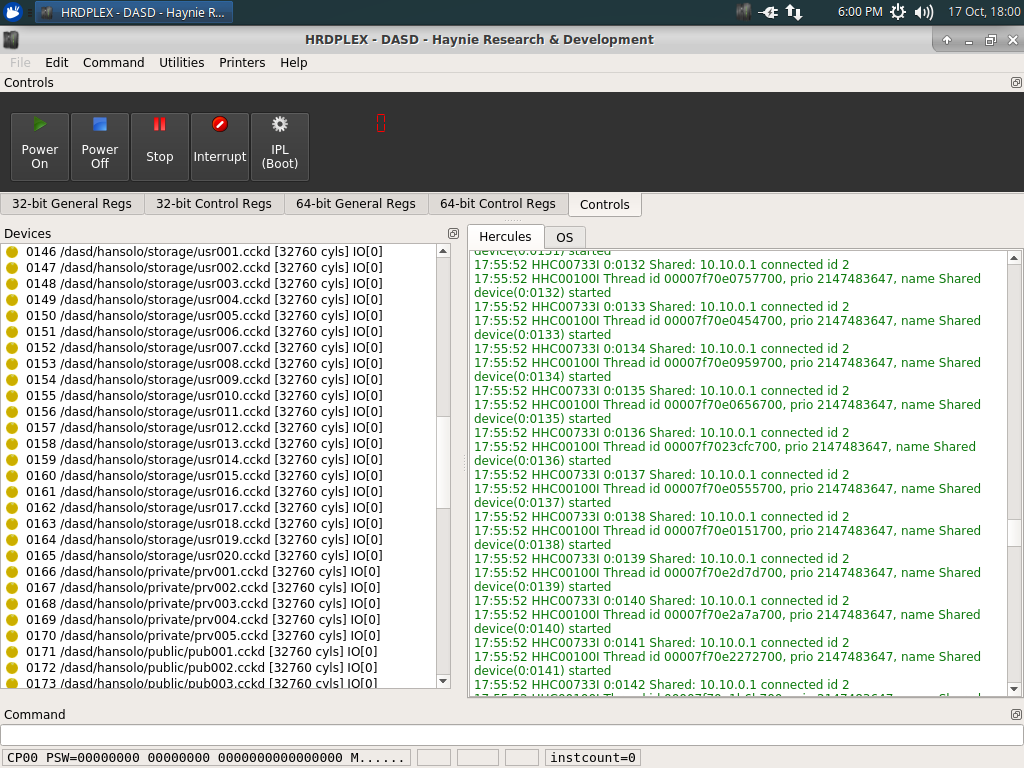The height and width of the screenshot is (768, 1024).
Task: Focus the Command input field
Action: pos(511,735)
